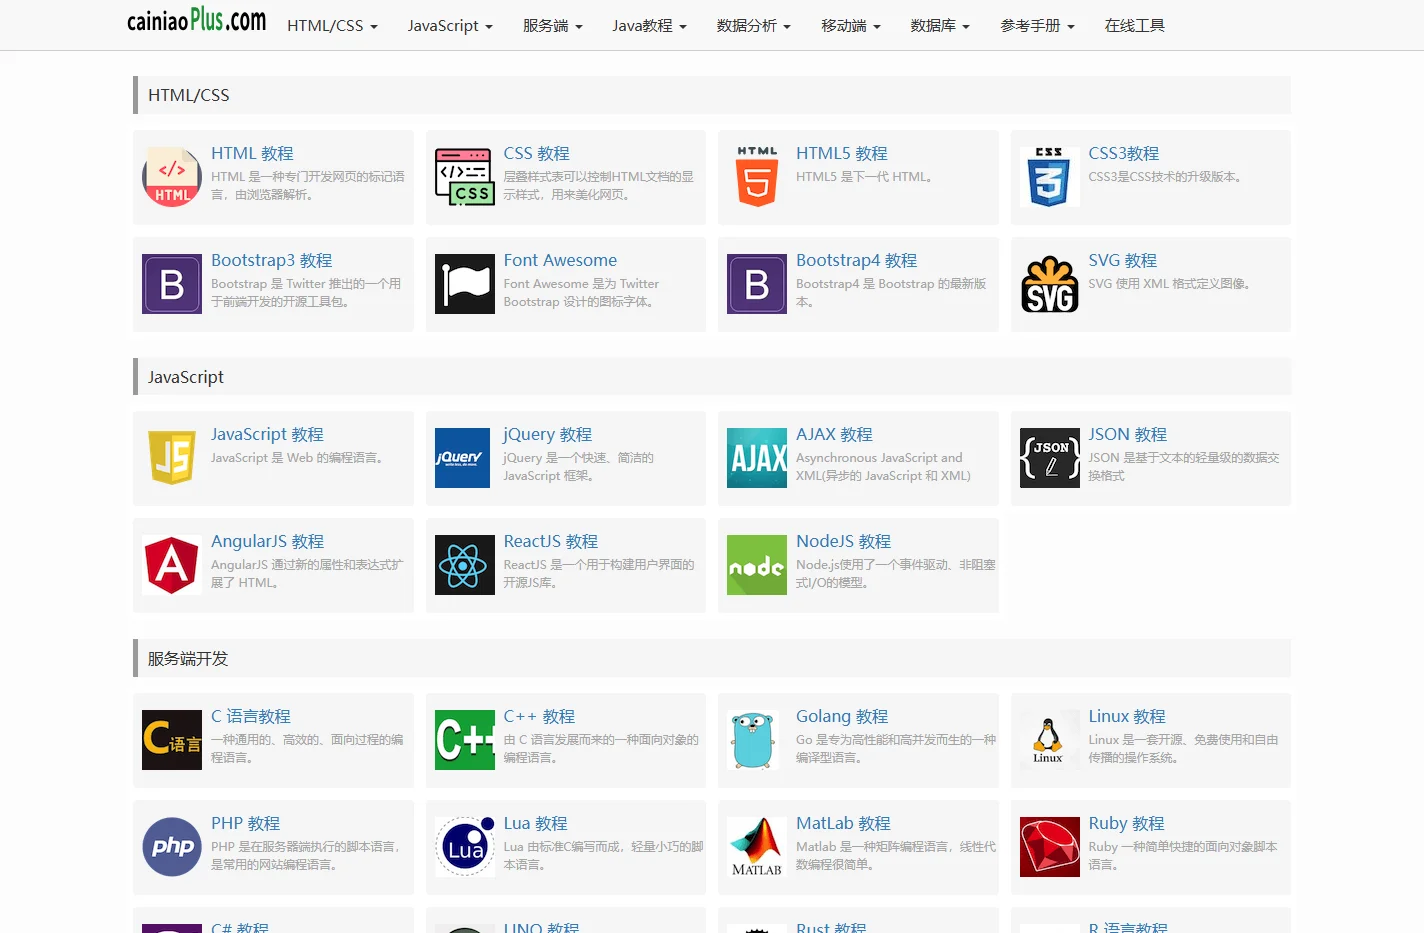Click the ReactJS atom icon
Screen dimensions: 1424x933
[x=465, y=565]
